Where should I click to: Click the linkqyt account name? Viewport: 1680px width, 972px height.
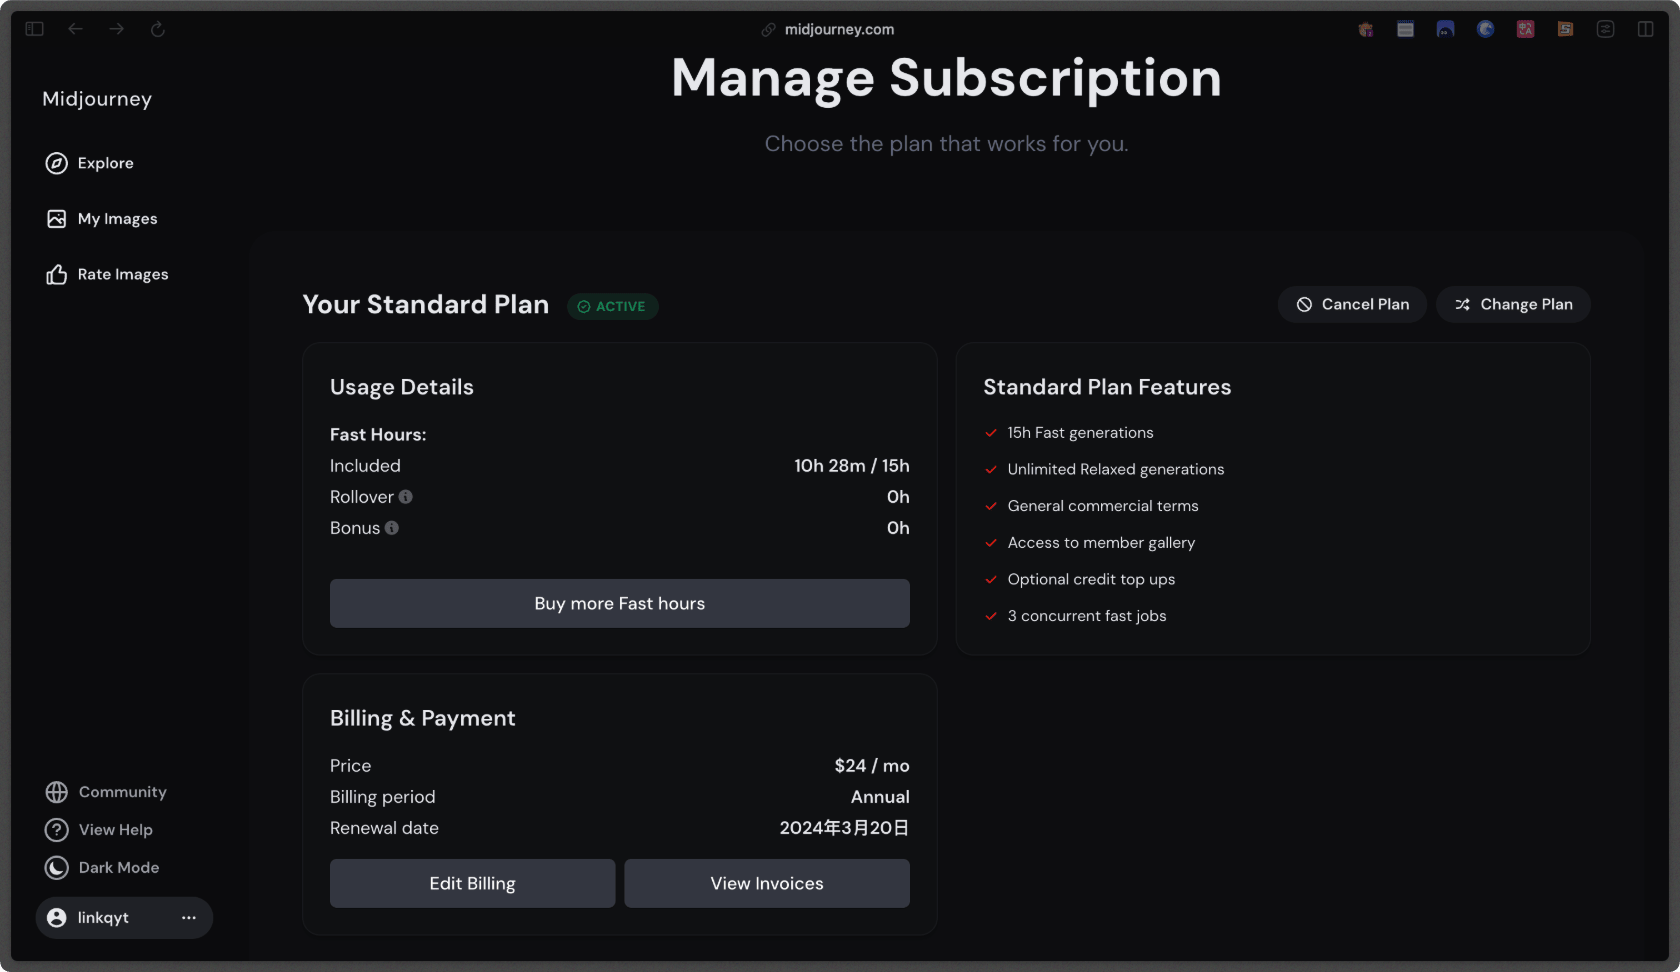pos(103,918)
